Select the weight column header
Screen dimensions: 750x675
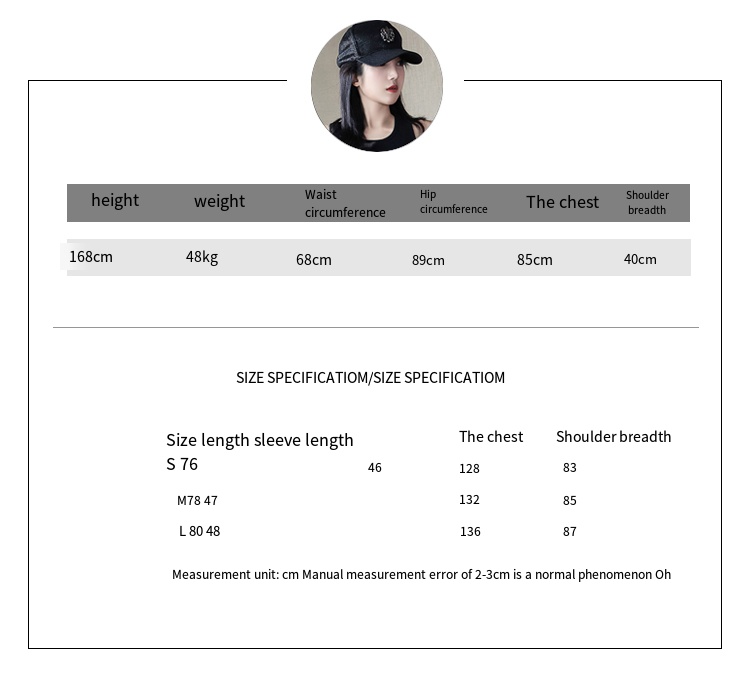tap(220, 201)
